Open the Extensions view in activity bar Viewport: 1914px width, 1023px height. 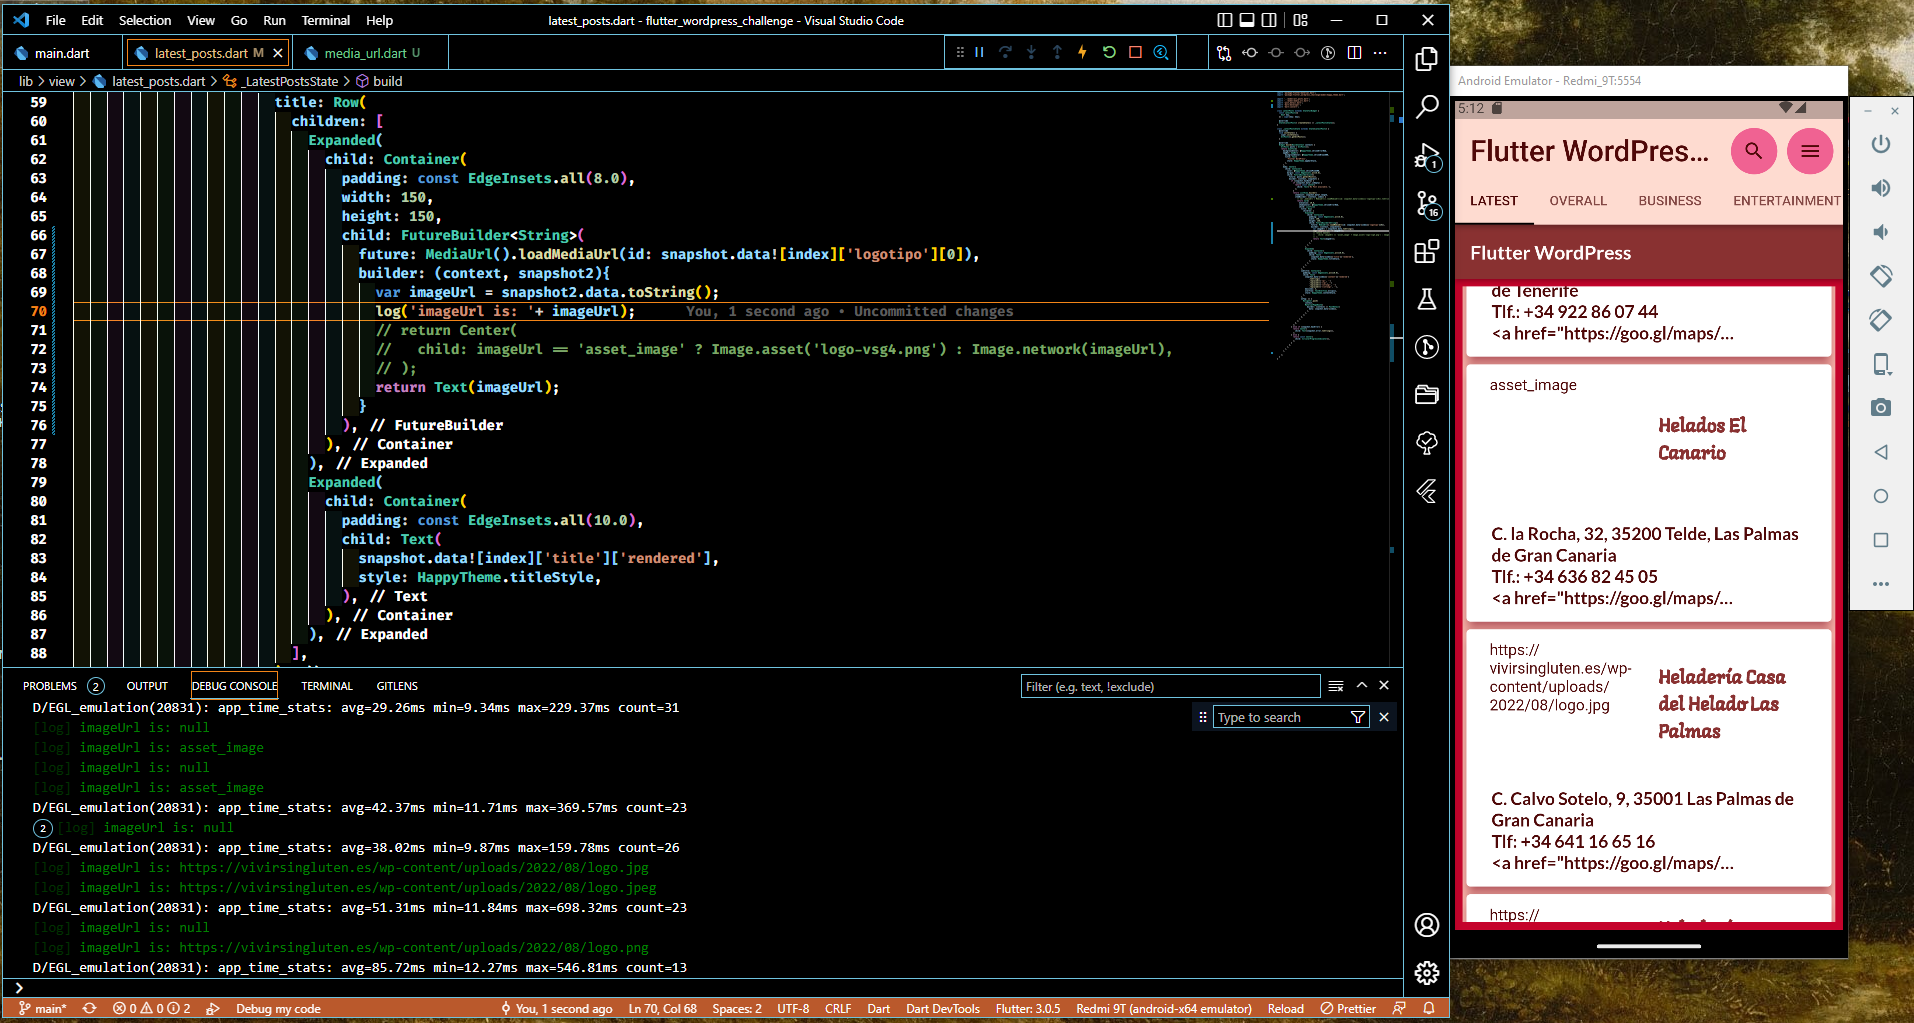tap(1427, 251)
